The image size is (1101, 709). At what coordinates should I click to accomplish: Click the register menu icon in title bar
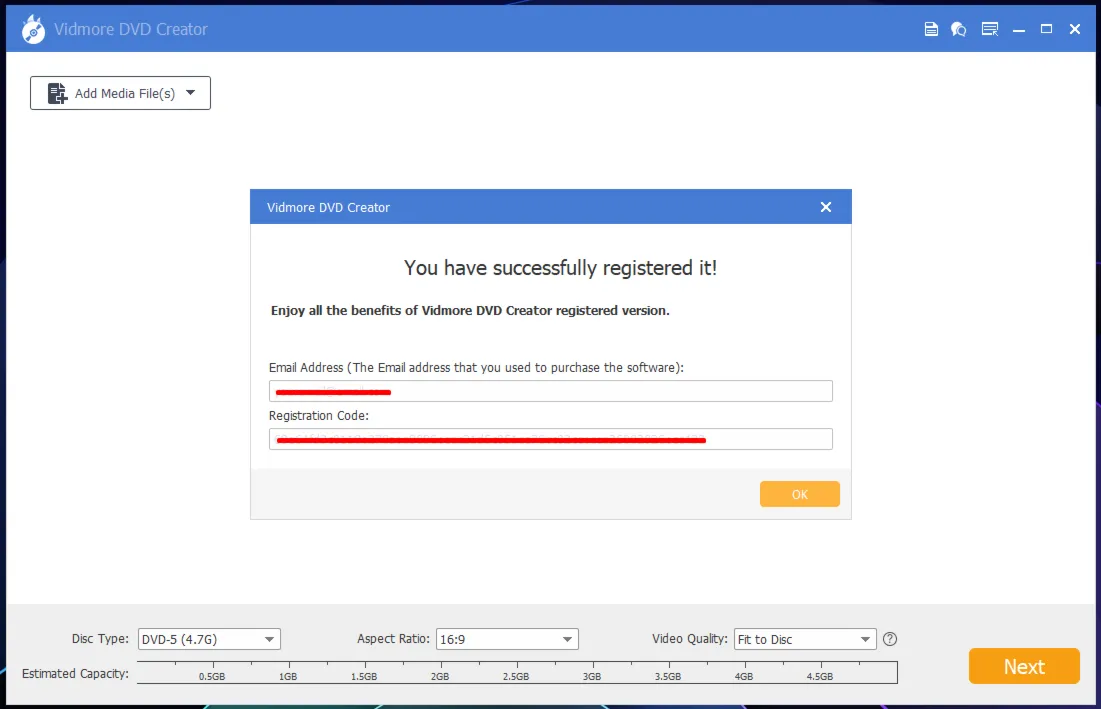coord(990,29)
